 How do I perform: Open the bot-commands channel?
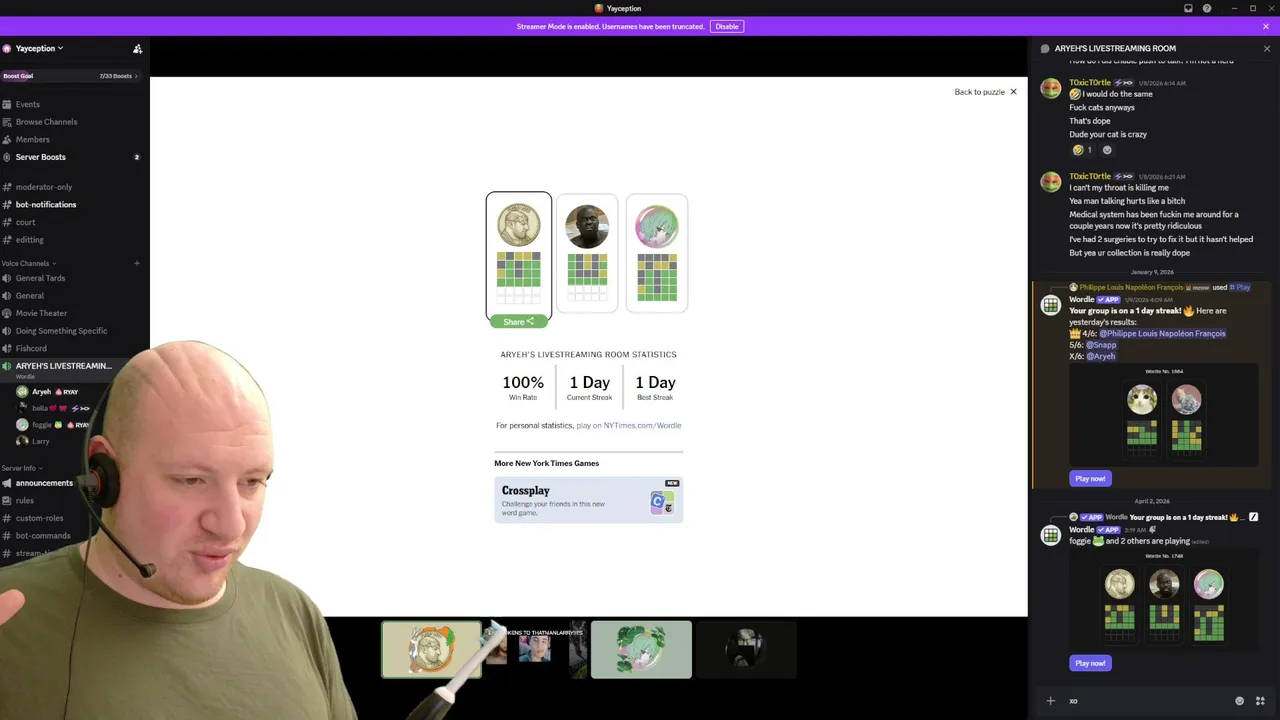43,536
